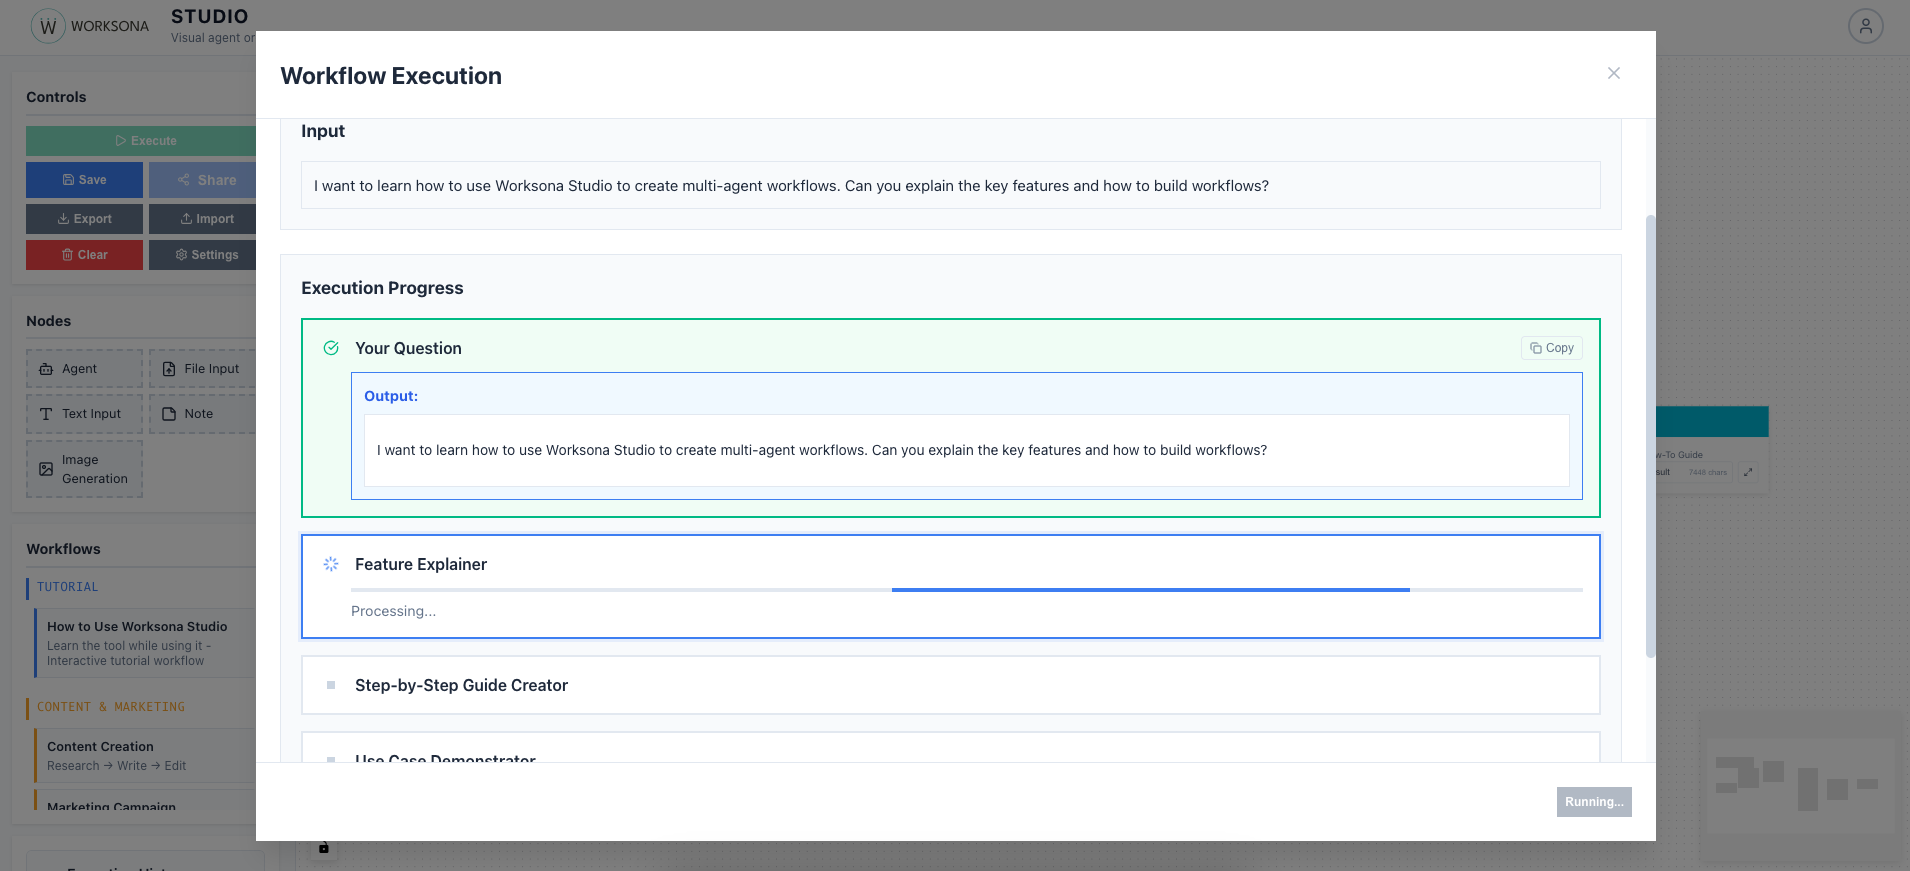Click the Feature Explainer progress bar
The image size is (1910, 871).
[966, 590]
